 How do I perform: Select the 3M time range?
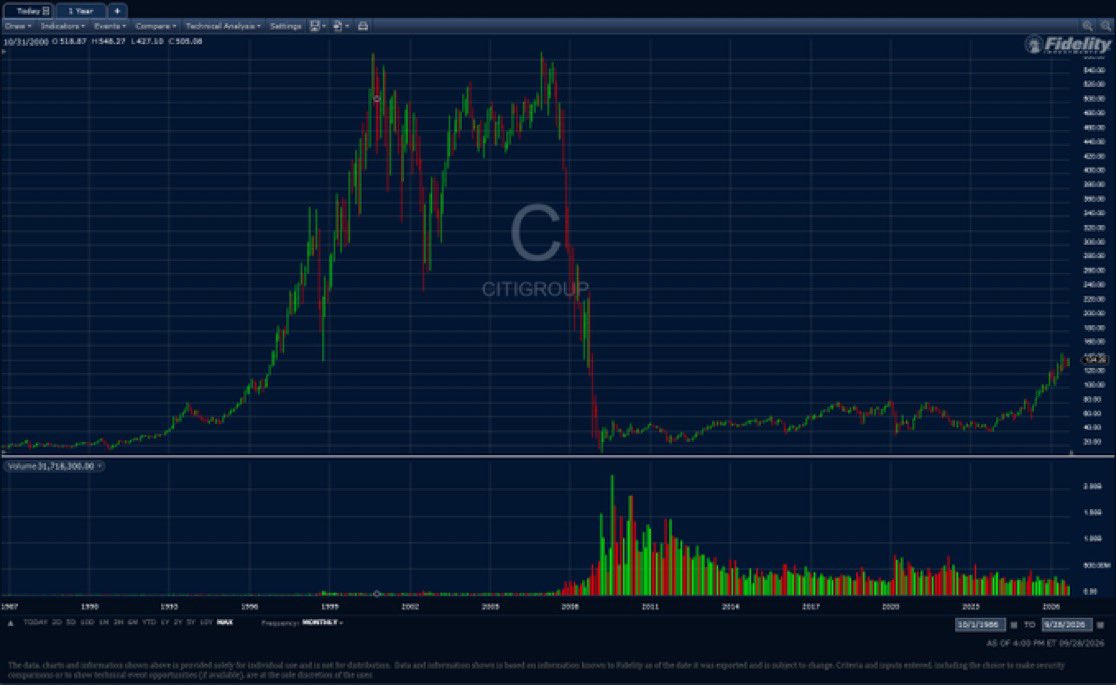[118, 622]
